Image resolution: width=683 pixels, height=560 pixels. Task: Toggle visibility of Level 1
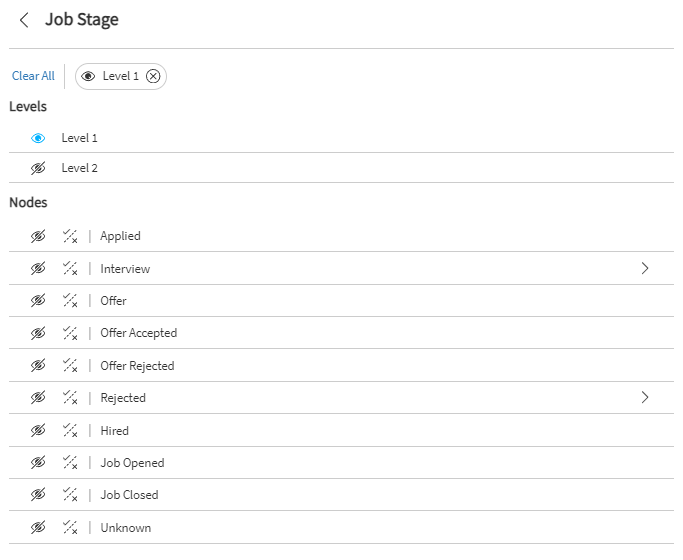tap(38, 138)
